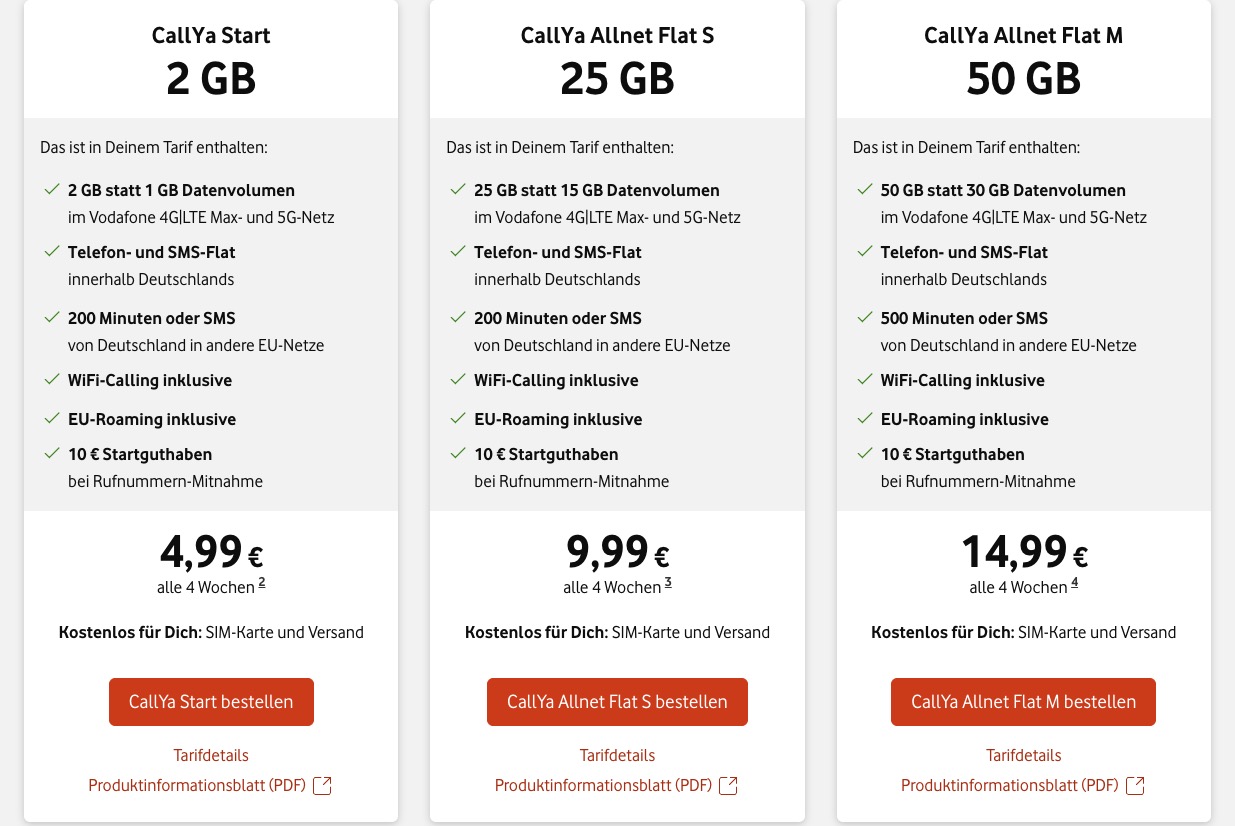This screenshot has width=1235, height=826.
Task: Click the checkmark next to EU-Roaming in Allnet Flat S
Action: [458, 418]
